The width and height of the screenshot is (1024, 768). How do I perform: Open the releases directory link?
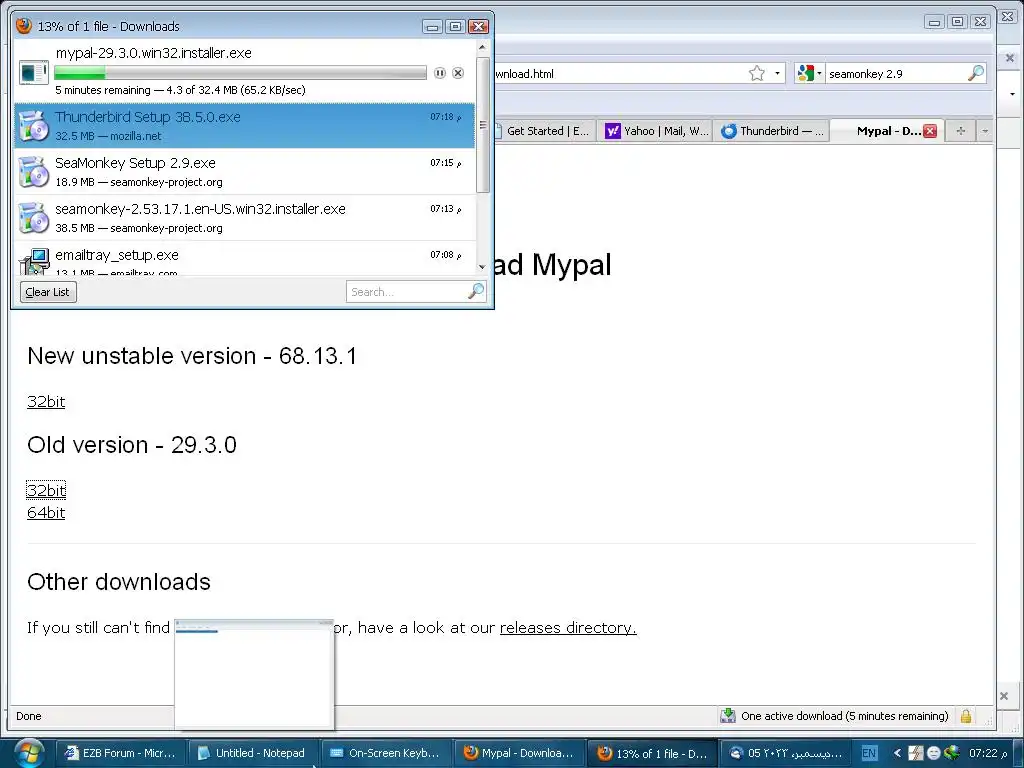tap(568, 627)
